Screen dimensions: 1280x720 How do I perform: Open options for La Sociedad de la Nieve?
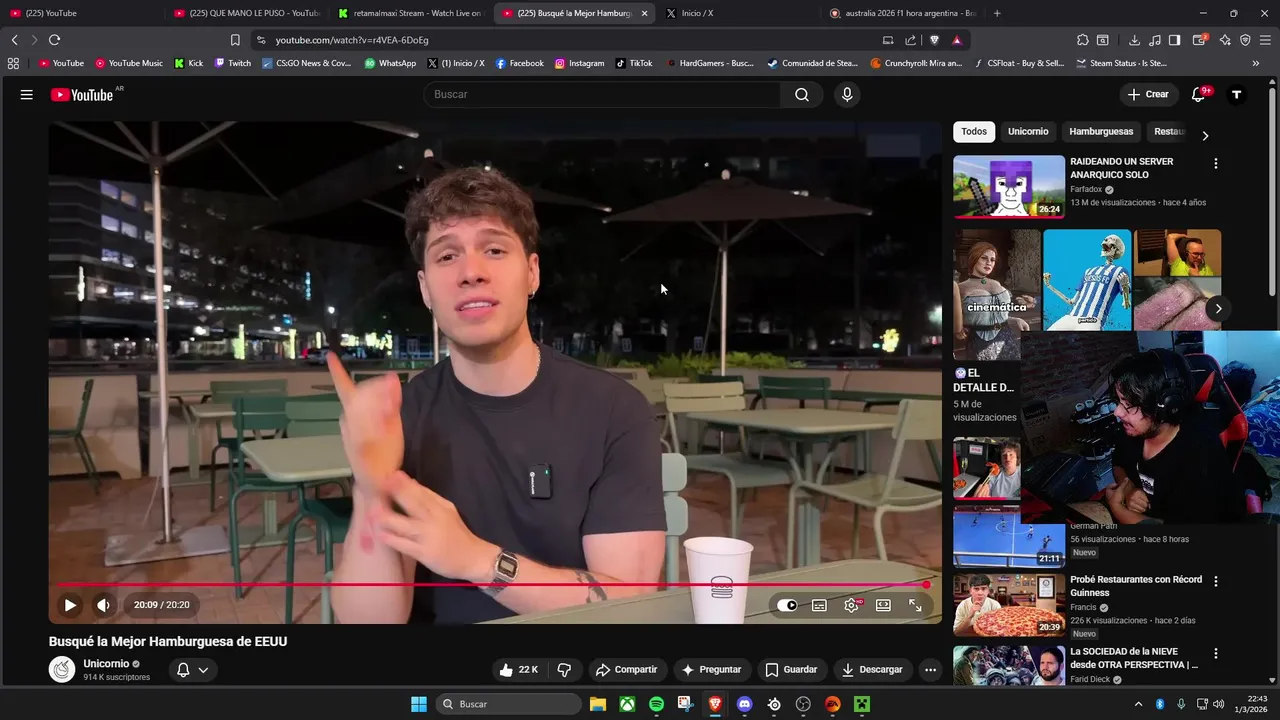click(x=1216, y=653)
